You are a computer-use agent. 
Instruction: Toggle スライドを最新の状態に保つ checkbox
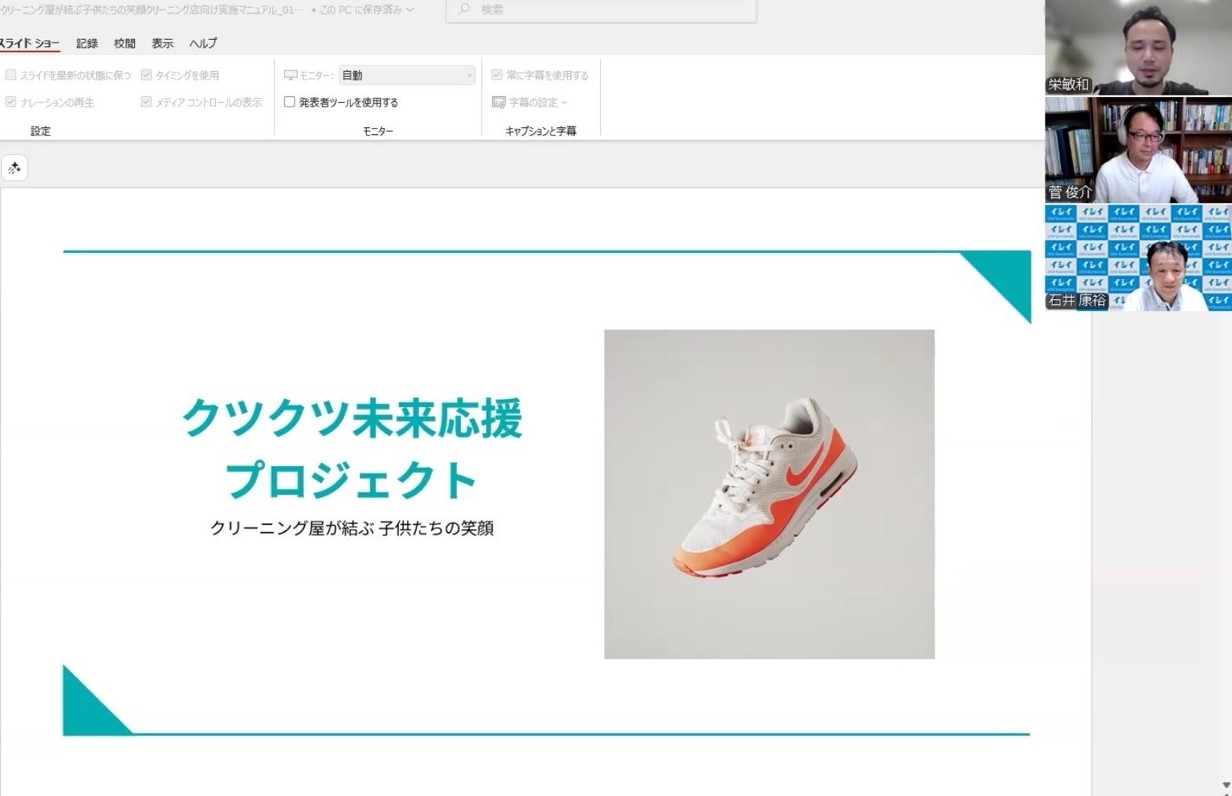click(x=11, y=75)
